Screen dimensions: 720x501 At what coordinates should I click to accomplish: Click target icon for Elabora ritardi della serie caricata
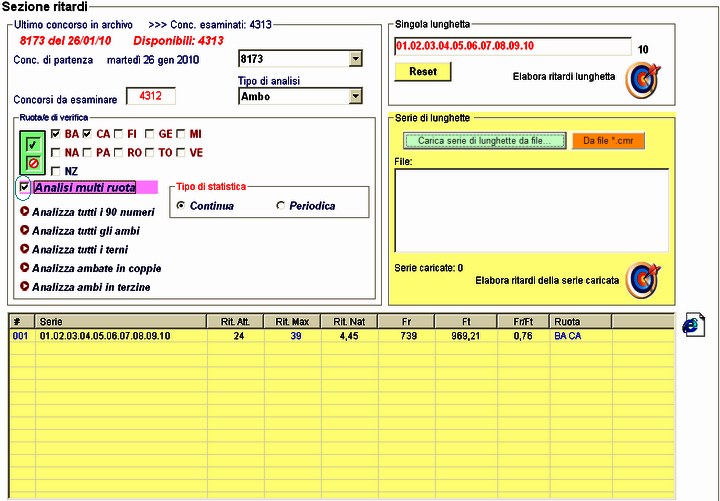[643, 280]
